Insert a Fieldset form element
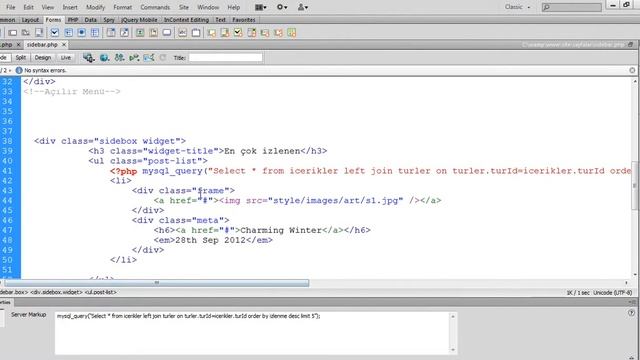Image resolution: width=640 pixels, height=360 pixels. 196,33
